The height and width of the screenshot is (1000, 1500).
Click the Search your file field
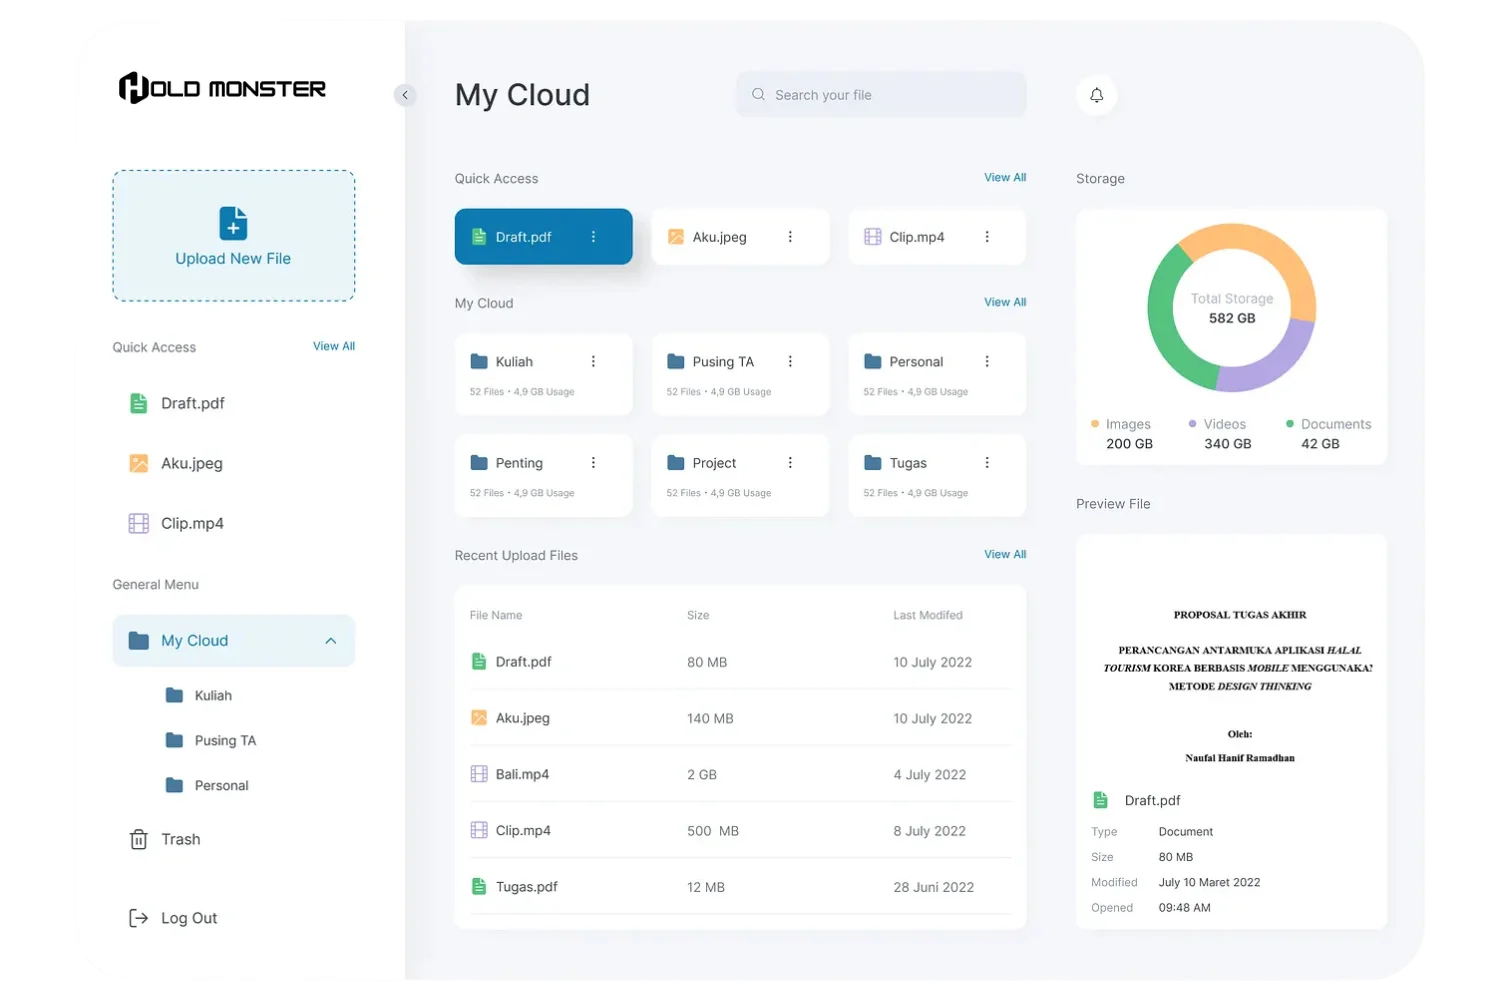pos(881,95)
